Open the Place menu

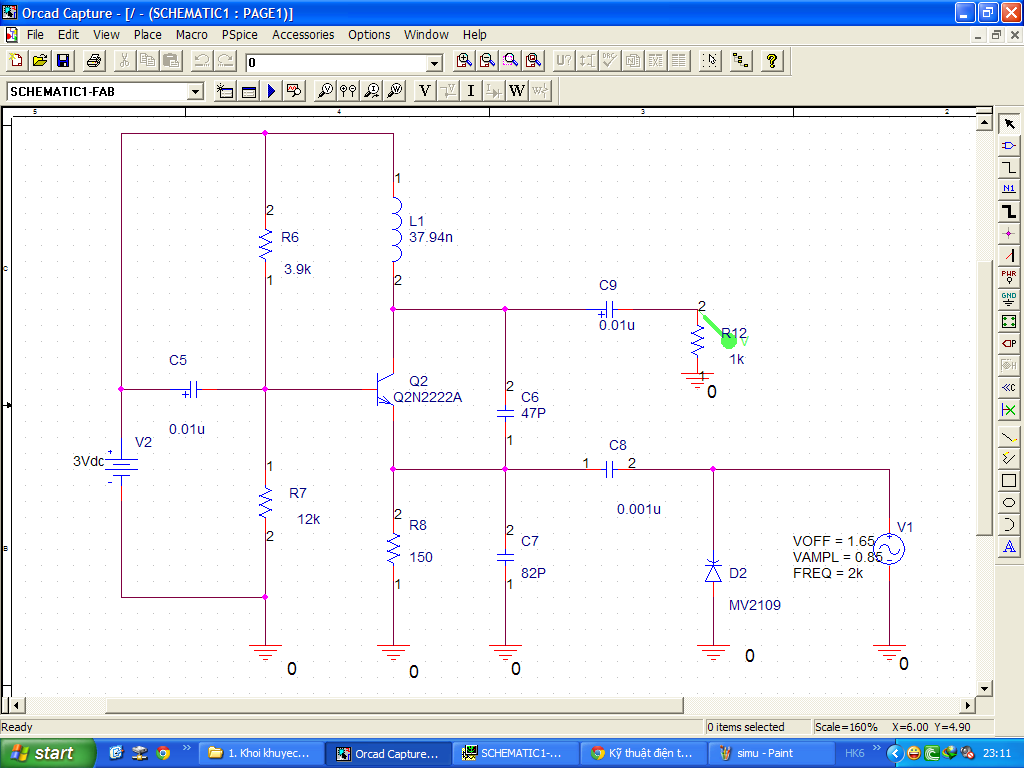click(148, 35)
